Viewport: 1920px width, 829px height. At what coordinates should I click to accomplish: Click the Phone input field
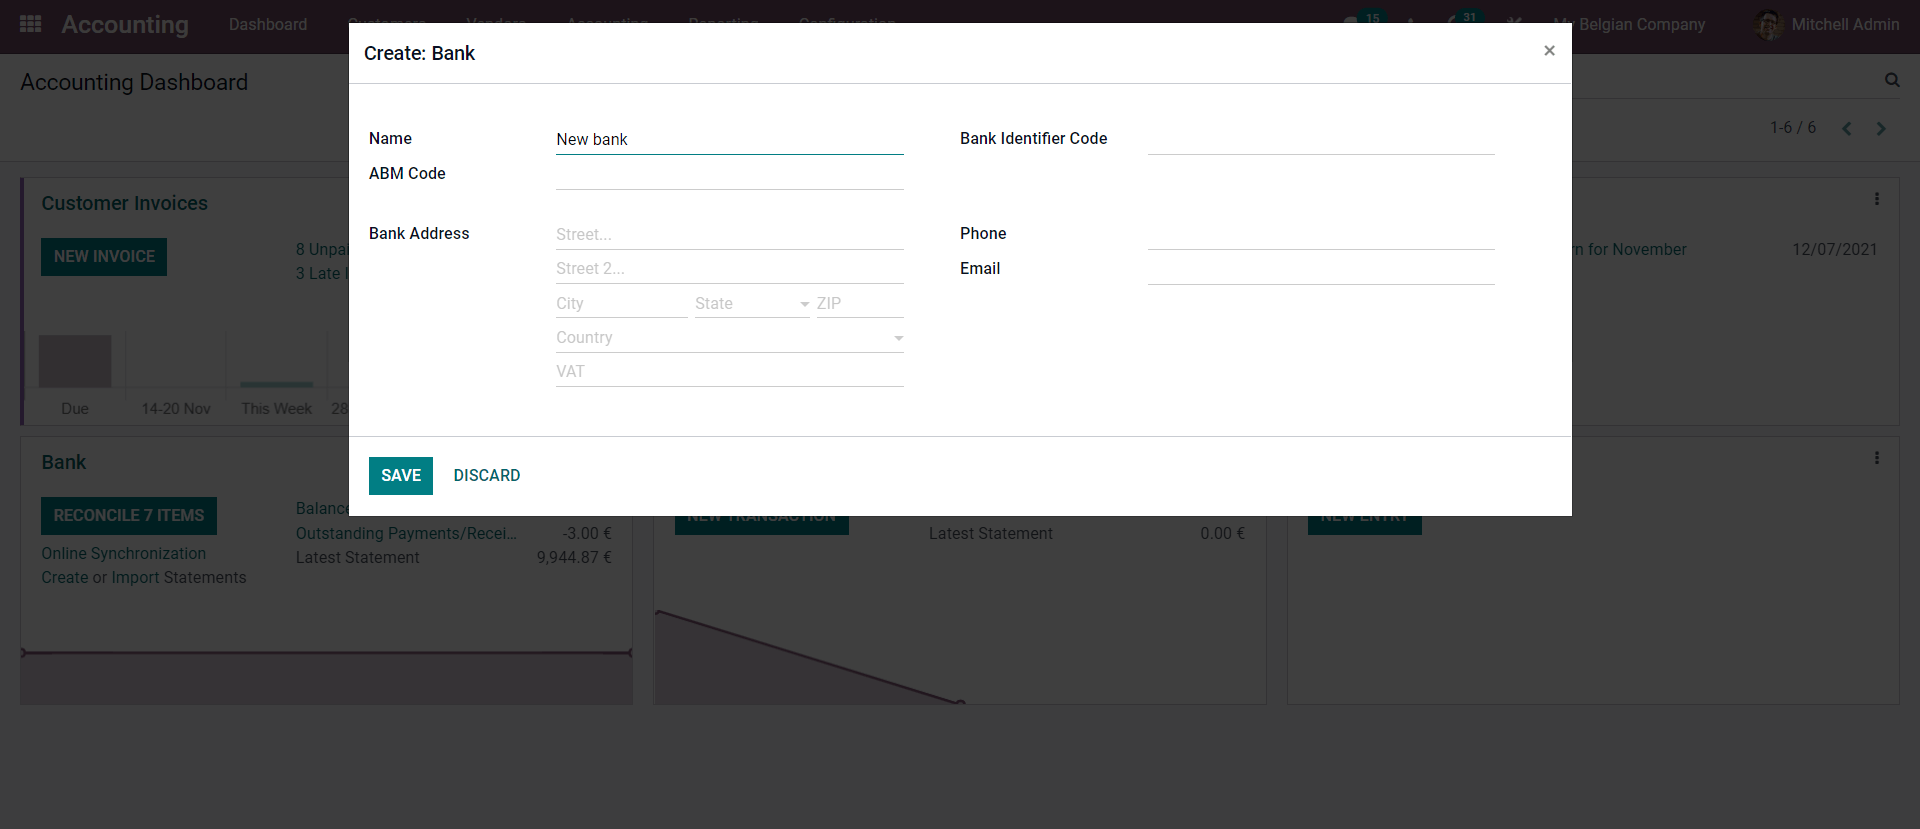click(x=1321, y=235)
